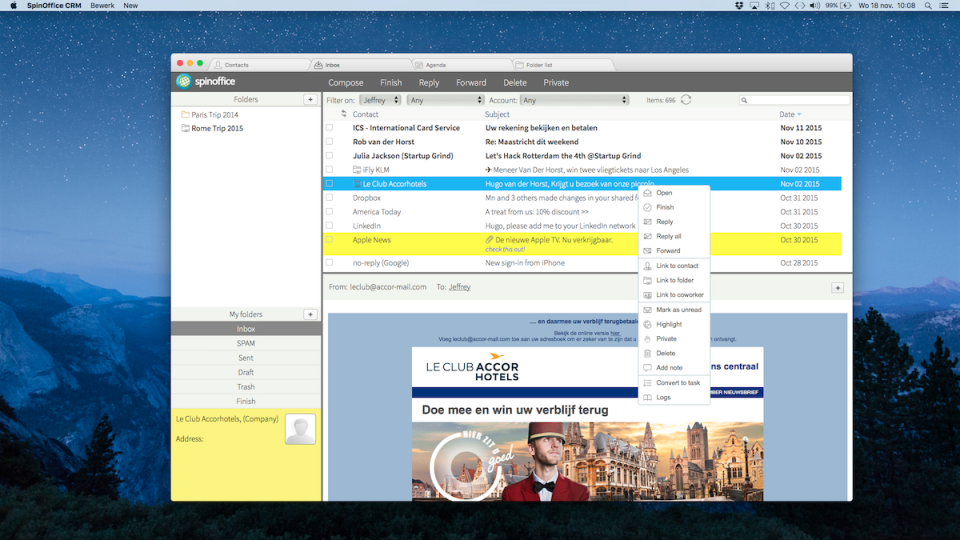Screen dimensions: 960x540
Task: Open Spotlight search in menu bar
Action: (928, 6)
